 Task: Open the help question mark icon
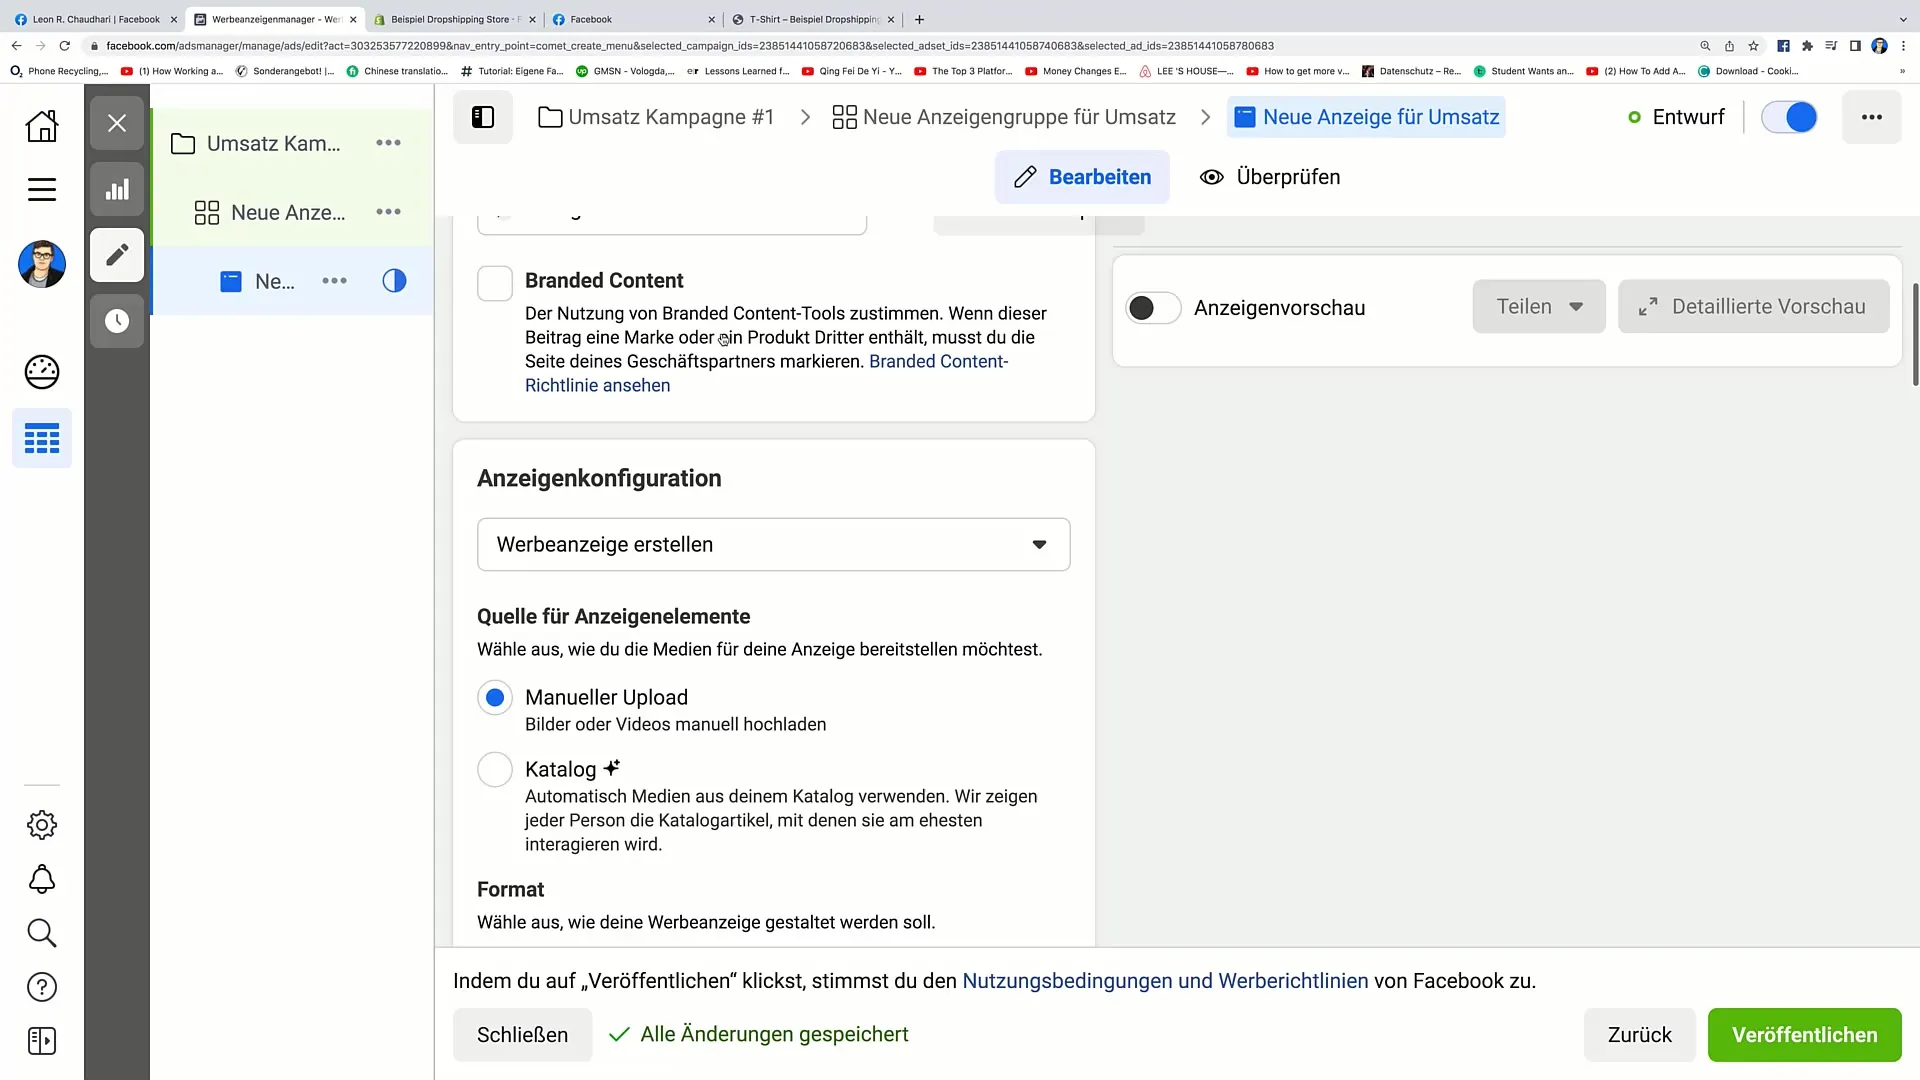42,987
